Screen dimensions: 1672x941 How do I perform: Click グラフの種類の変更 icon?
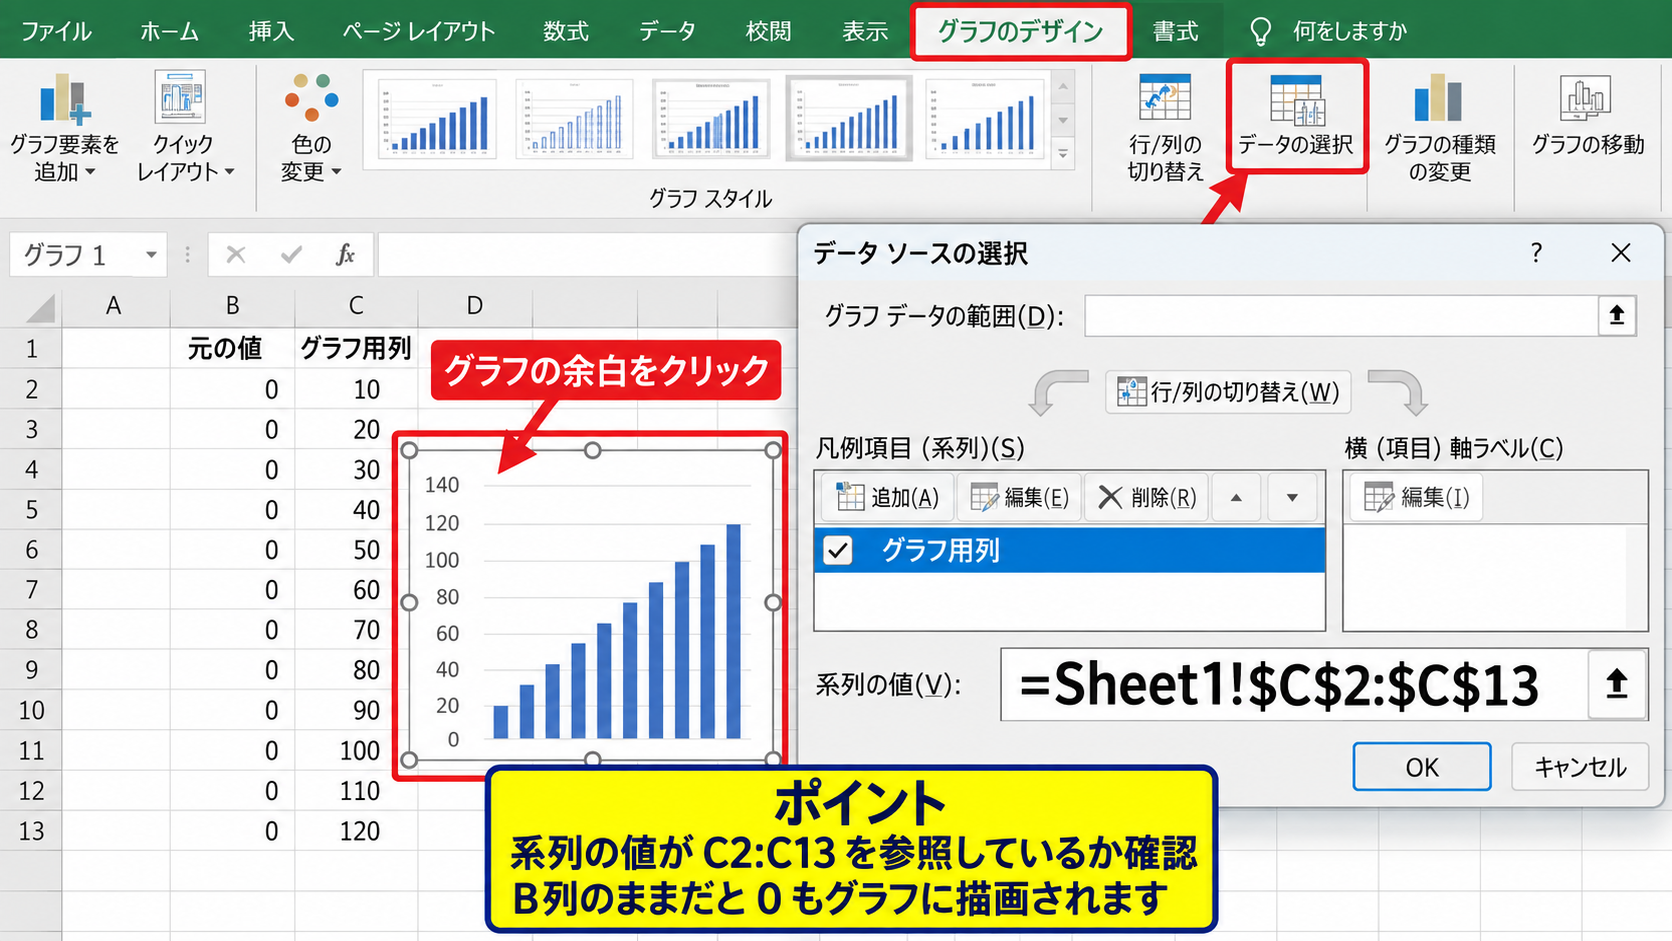pos(1438,99)
